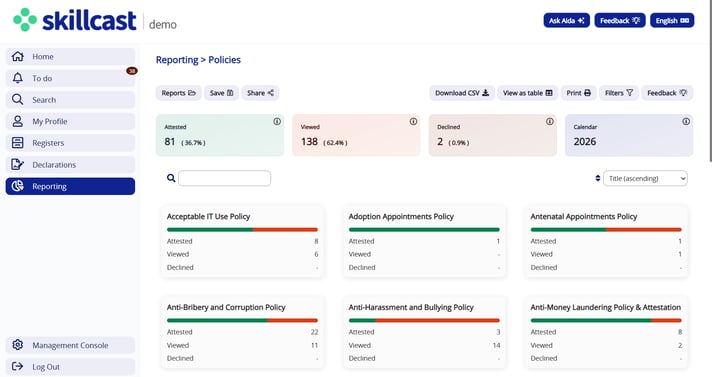
Task: Focus the policy search input field
Action: click(225, 178)
